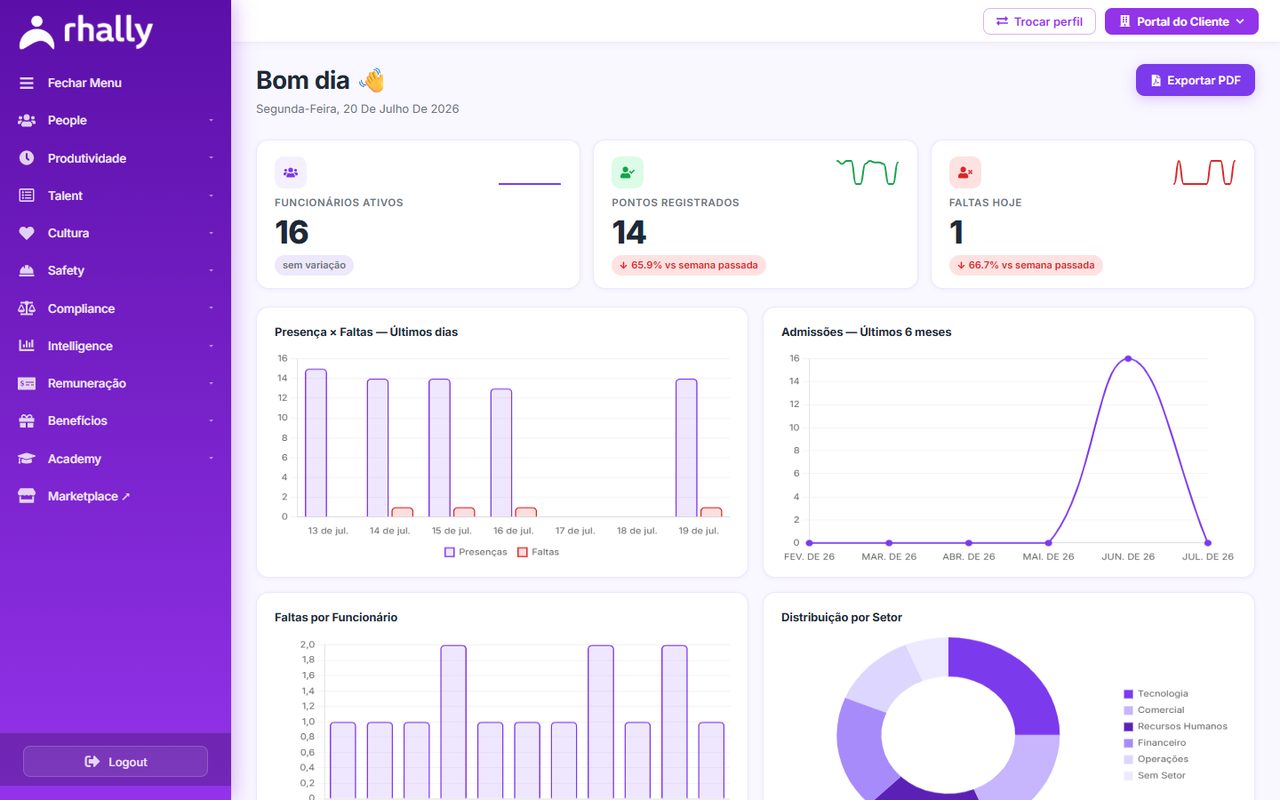
Task: Expand the Compliance submenu chevron
Action: click(x=211, y=308)
